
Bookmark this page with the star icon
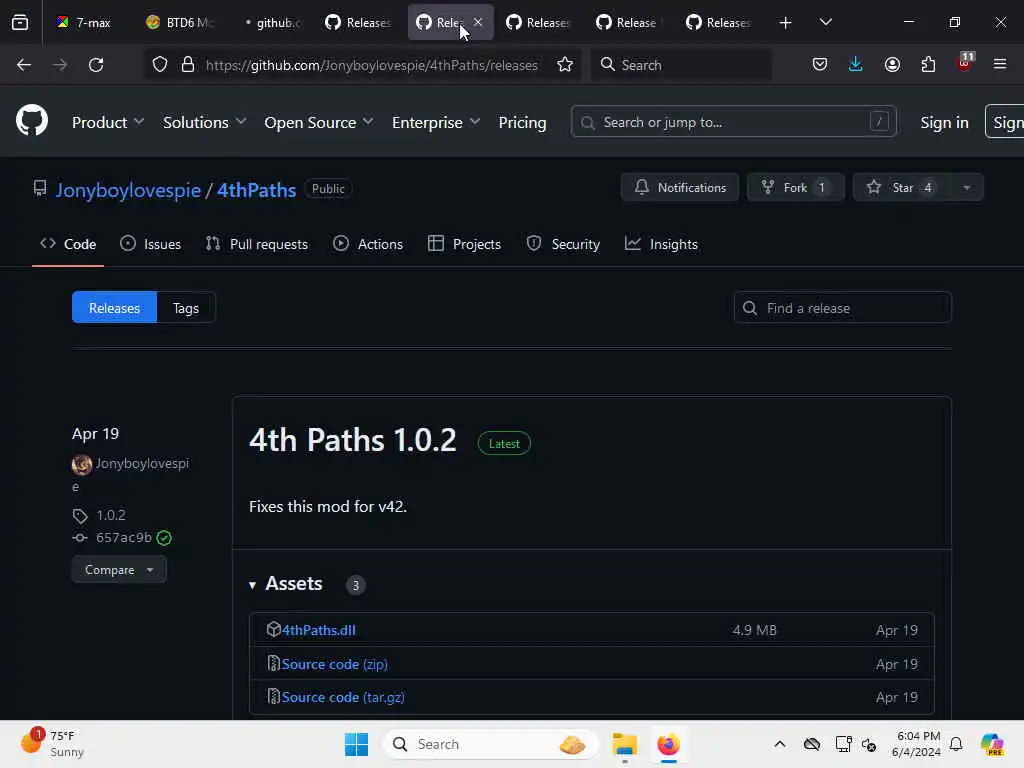click(x=565, y=65)
